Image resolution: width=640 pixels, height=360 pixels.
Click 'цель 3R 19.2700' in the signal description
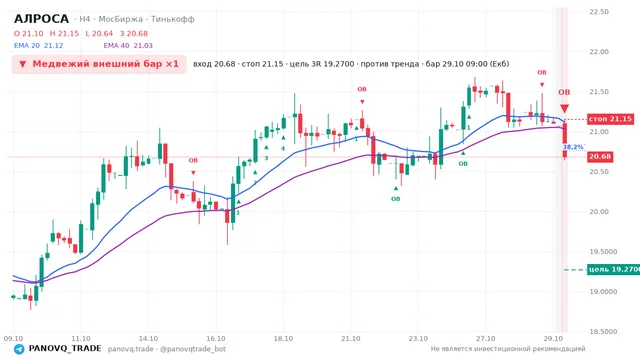pyautogui.click(x=322, y=64)
